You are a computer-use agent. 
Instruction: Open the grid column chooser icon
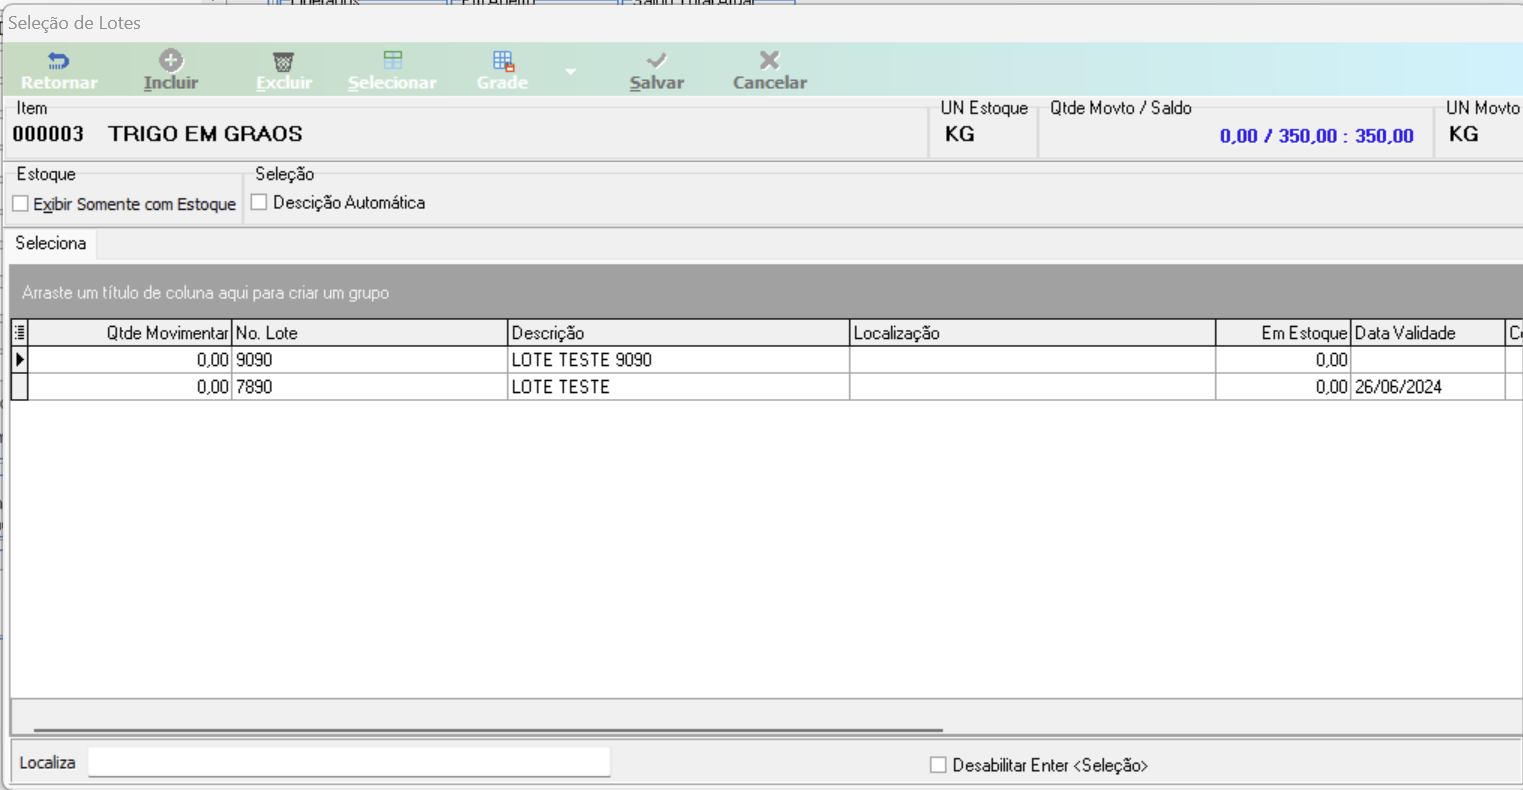(19, 333)
